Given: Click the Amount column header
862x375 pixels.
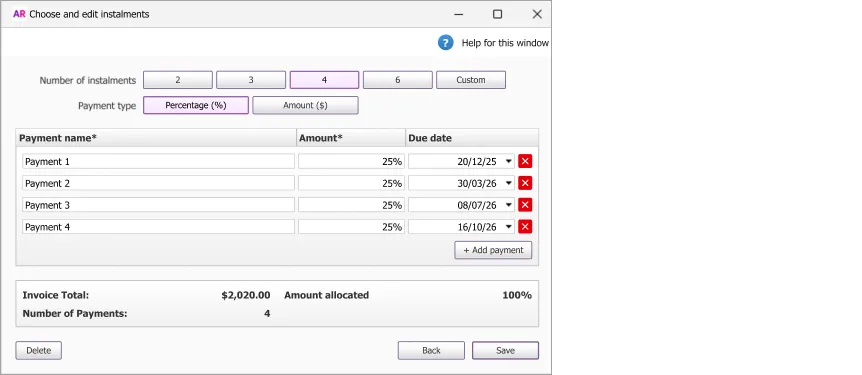Looking at the screenshot, I should (x=351, y=138).
